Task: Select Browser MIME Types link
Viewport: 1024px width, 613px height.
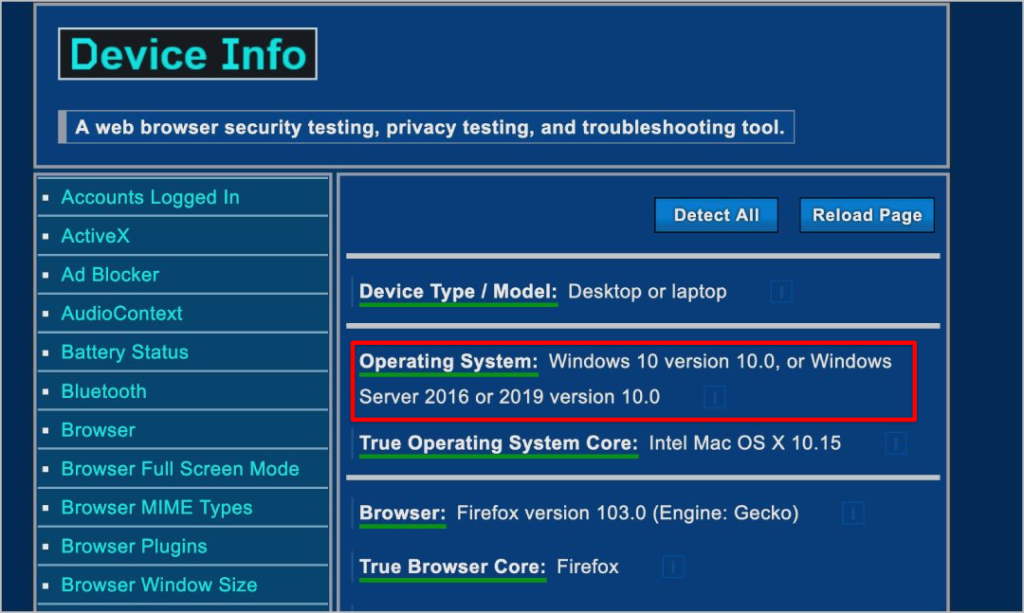Action: [157, 507]
